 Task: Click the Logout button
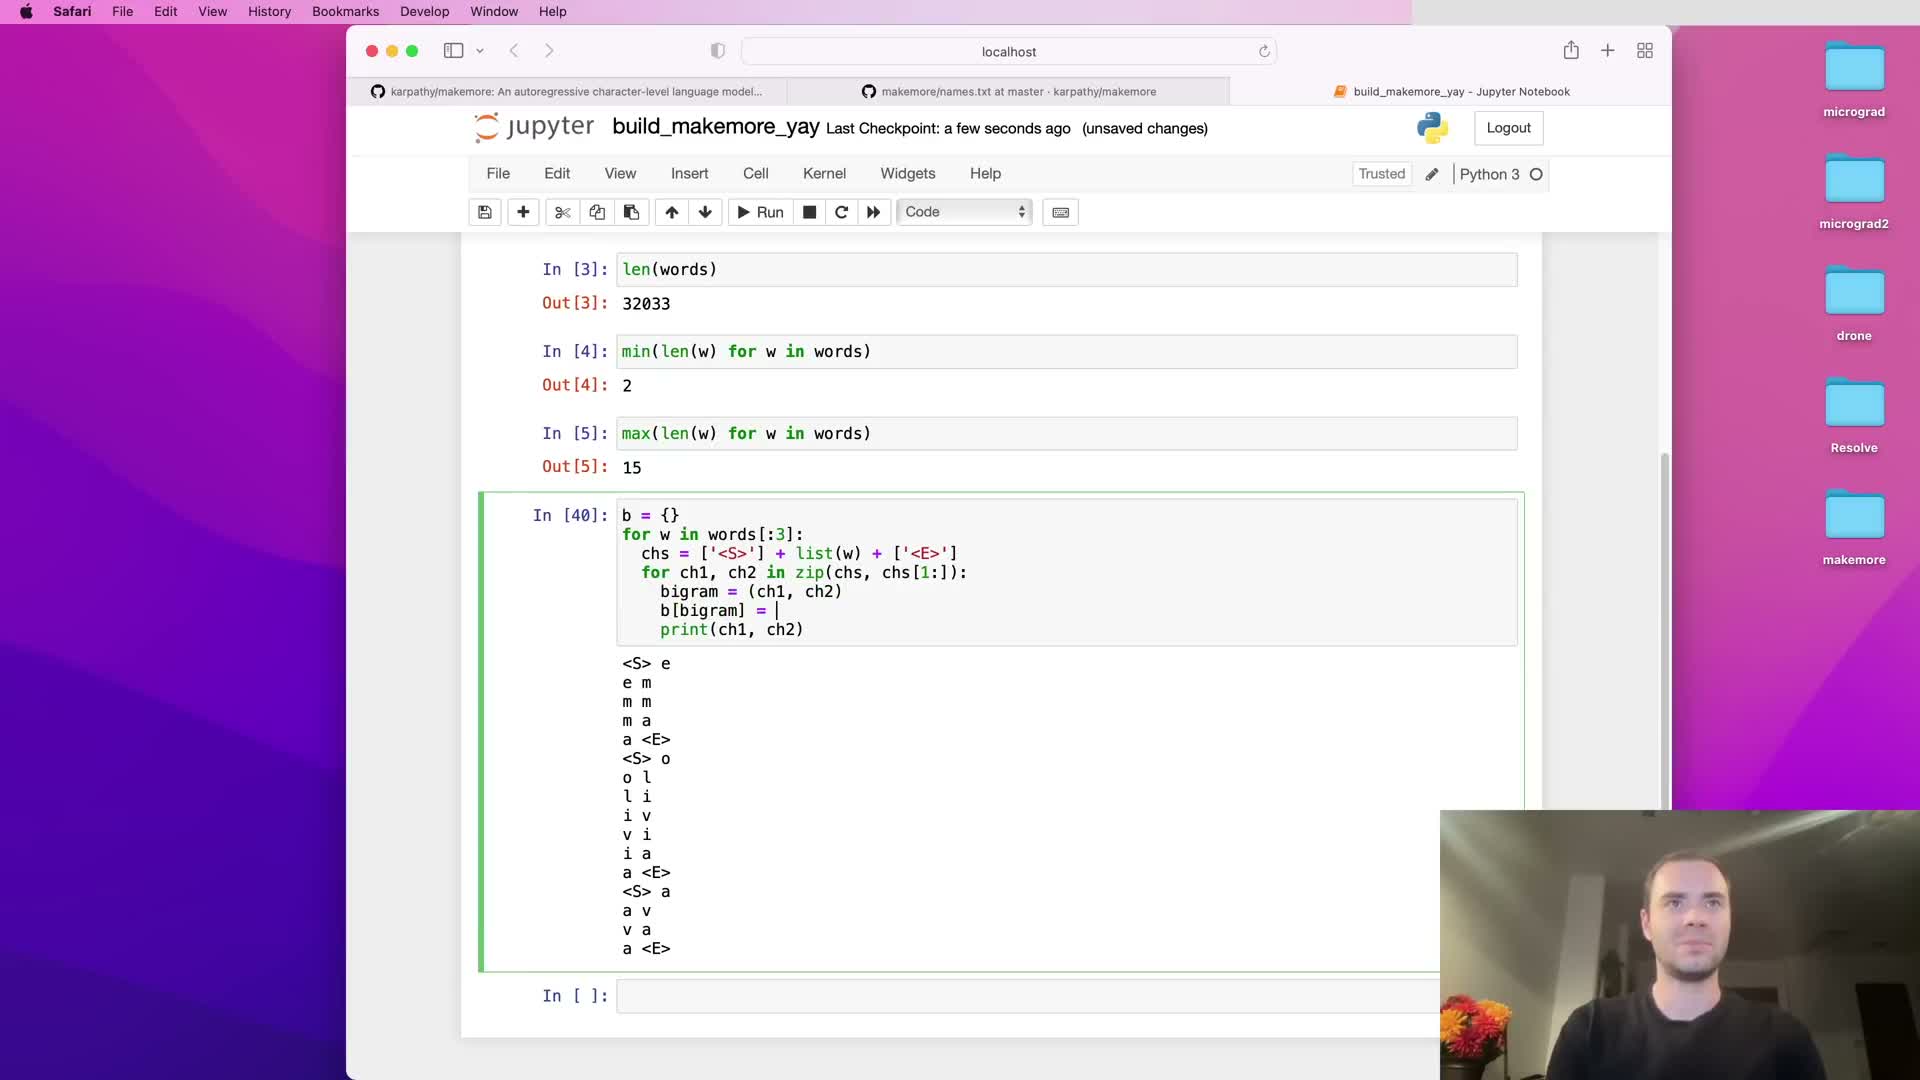click(1508, 128)
